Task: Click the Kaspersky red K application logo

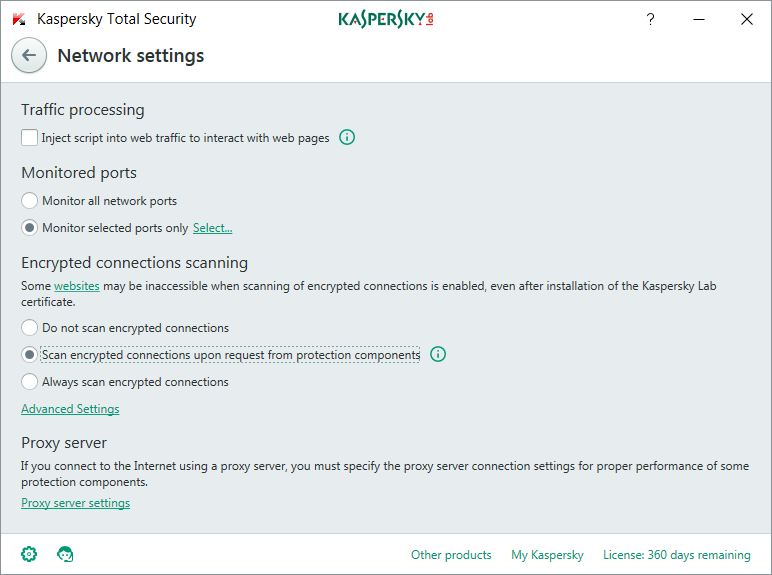Action: point(19,20)
